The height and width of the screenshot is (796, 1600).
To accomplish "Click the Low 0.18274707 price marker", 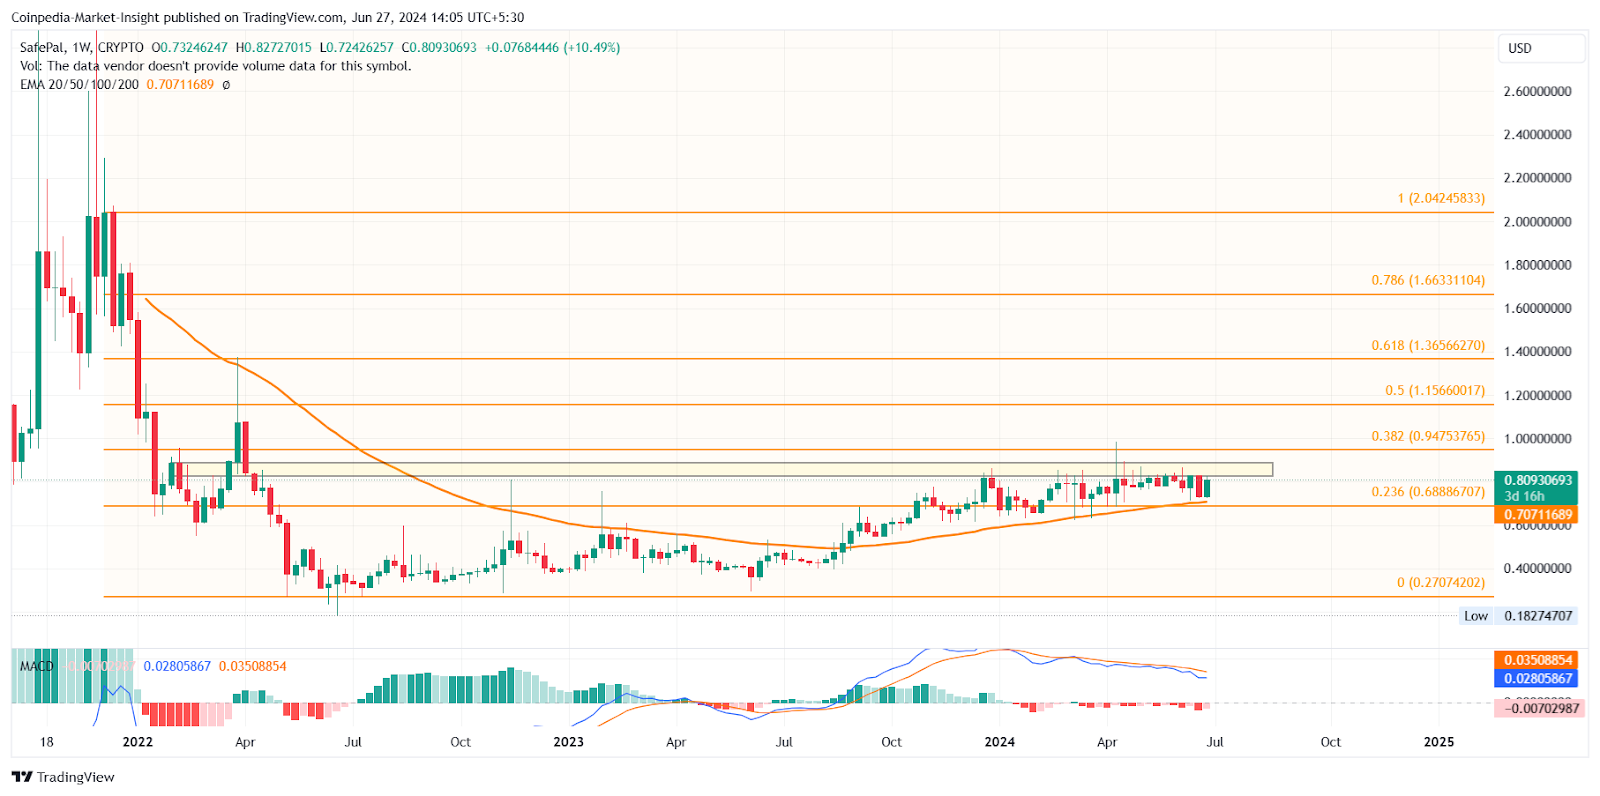I will coord(1518,616).
